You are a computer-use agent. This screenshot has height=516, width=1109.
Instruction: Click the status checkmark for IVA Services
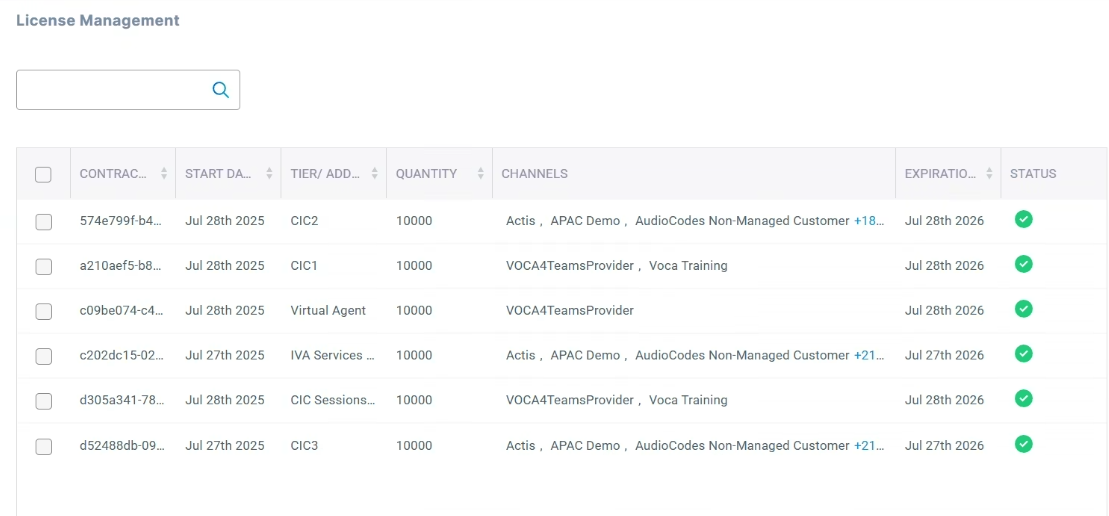[x=1023, y=353]
